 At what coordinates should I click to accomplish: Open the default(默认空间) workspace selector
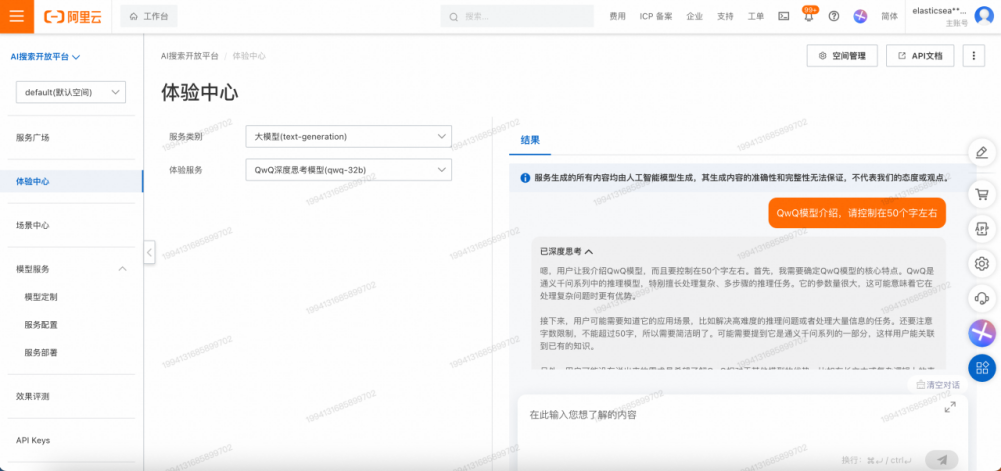(x=70, y=92)
